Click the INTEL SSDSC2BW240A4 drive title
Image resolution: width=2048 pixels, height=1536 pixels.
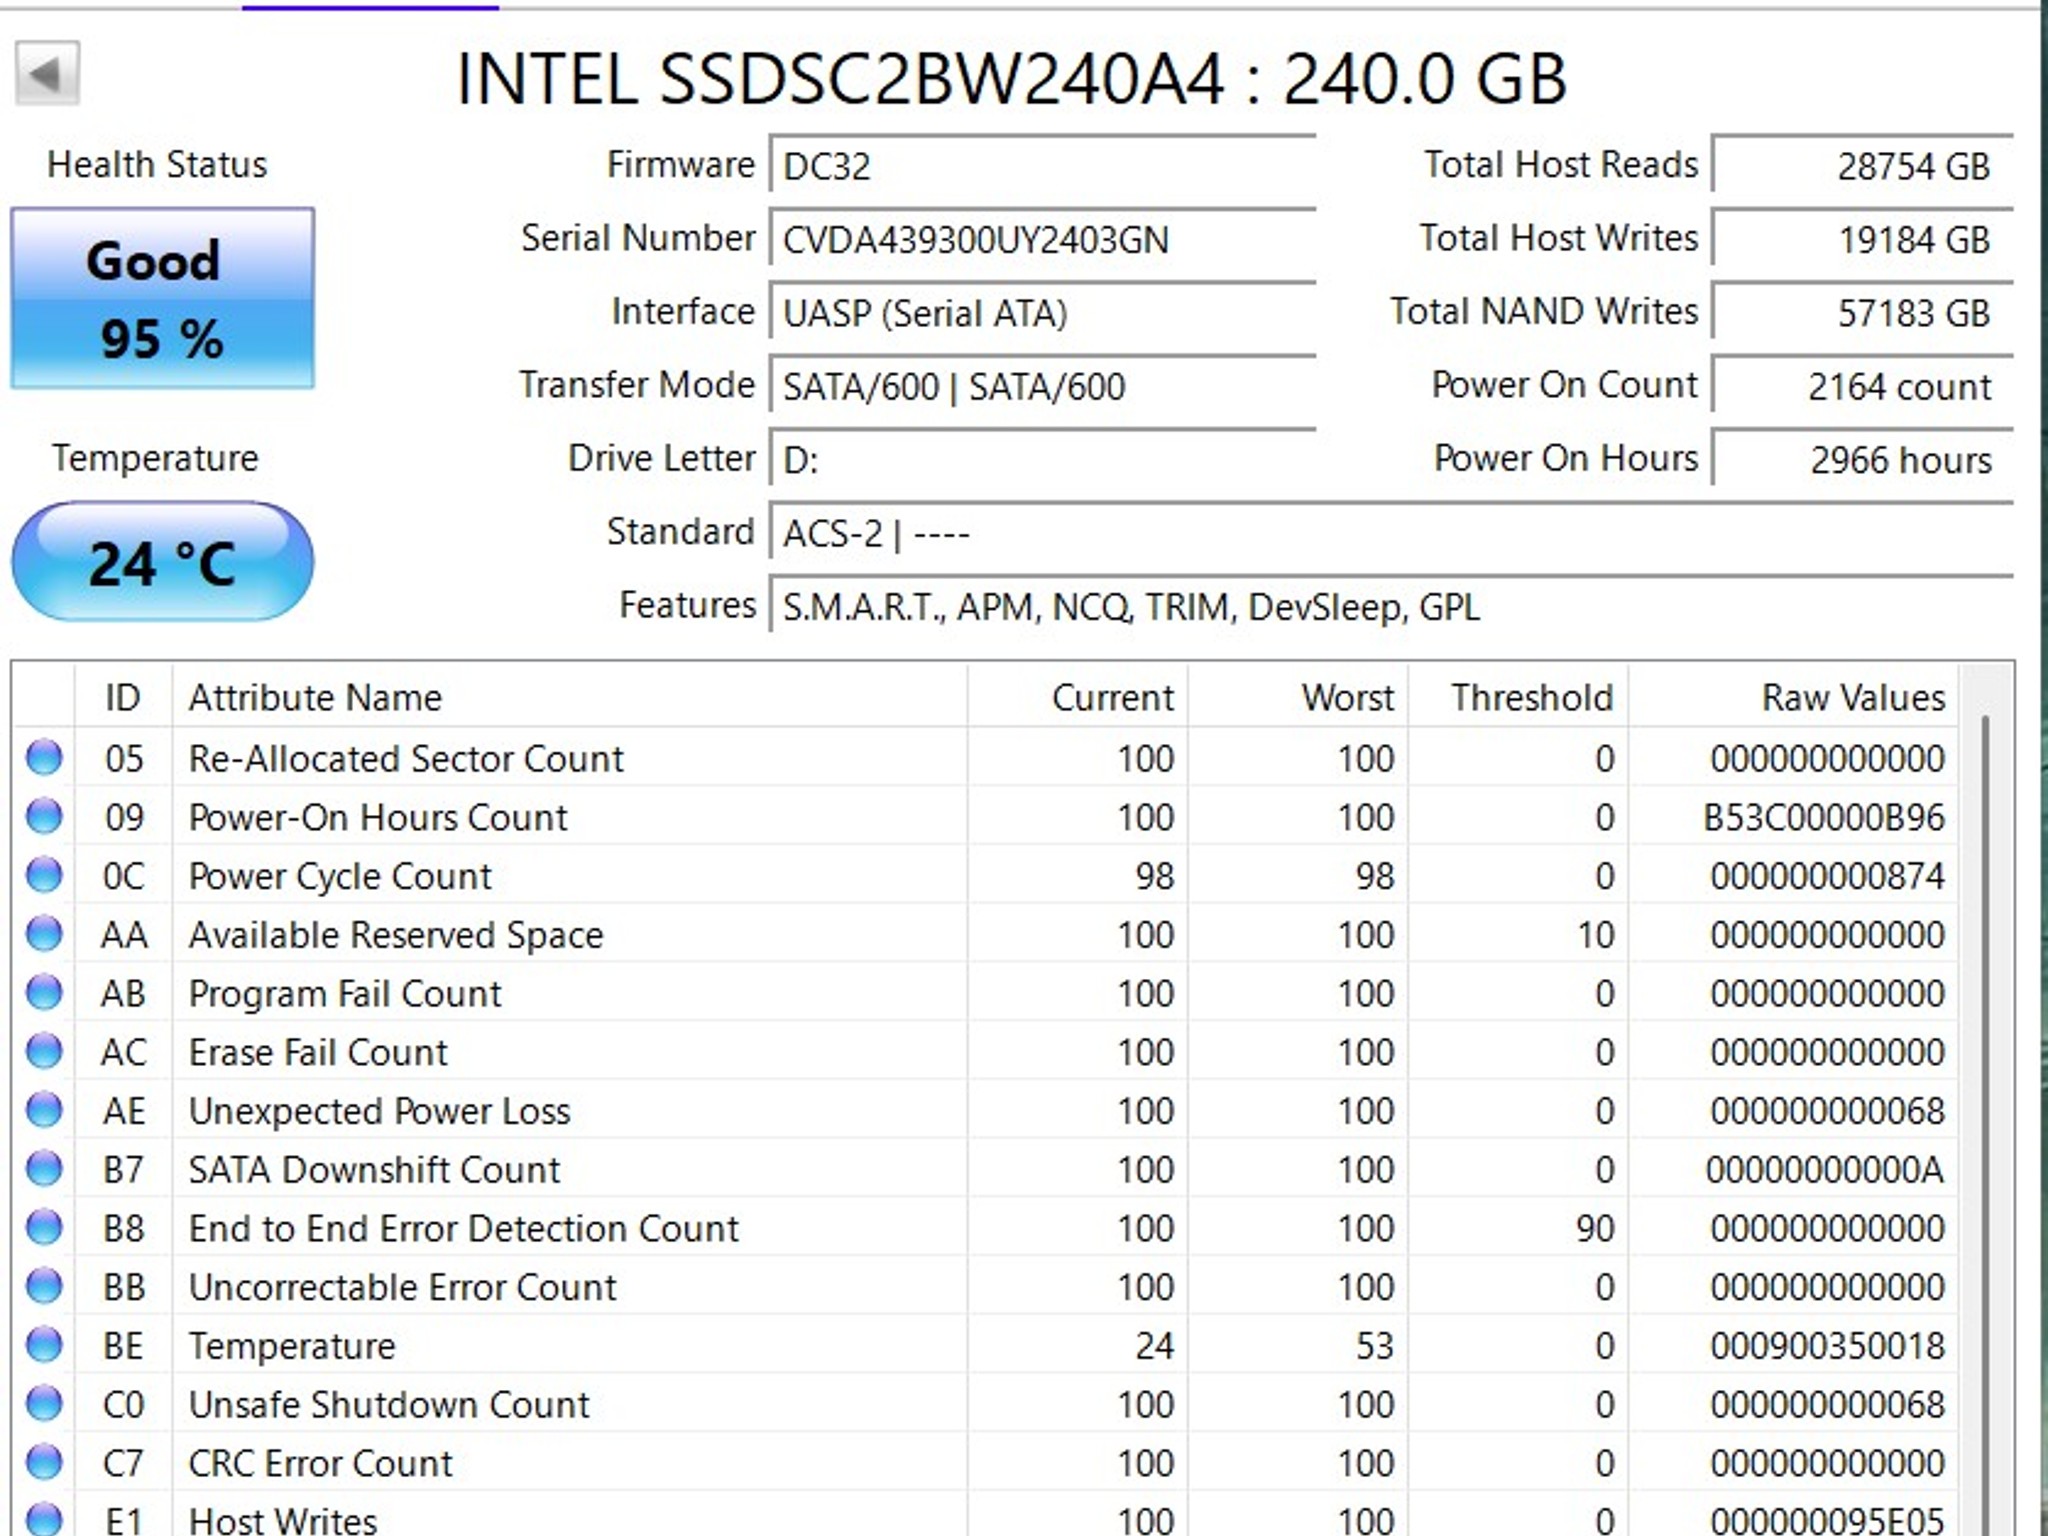click(1011, 78)
